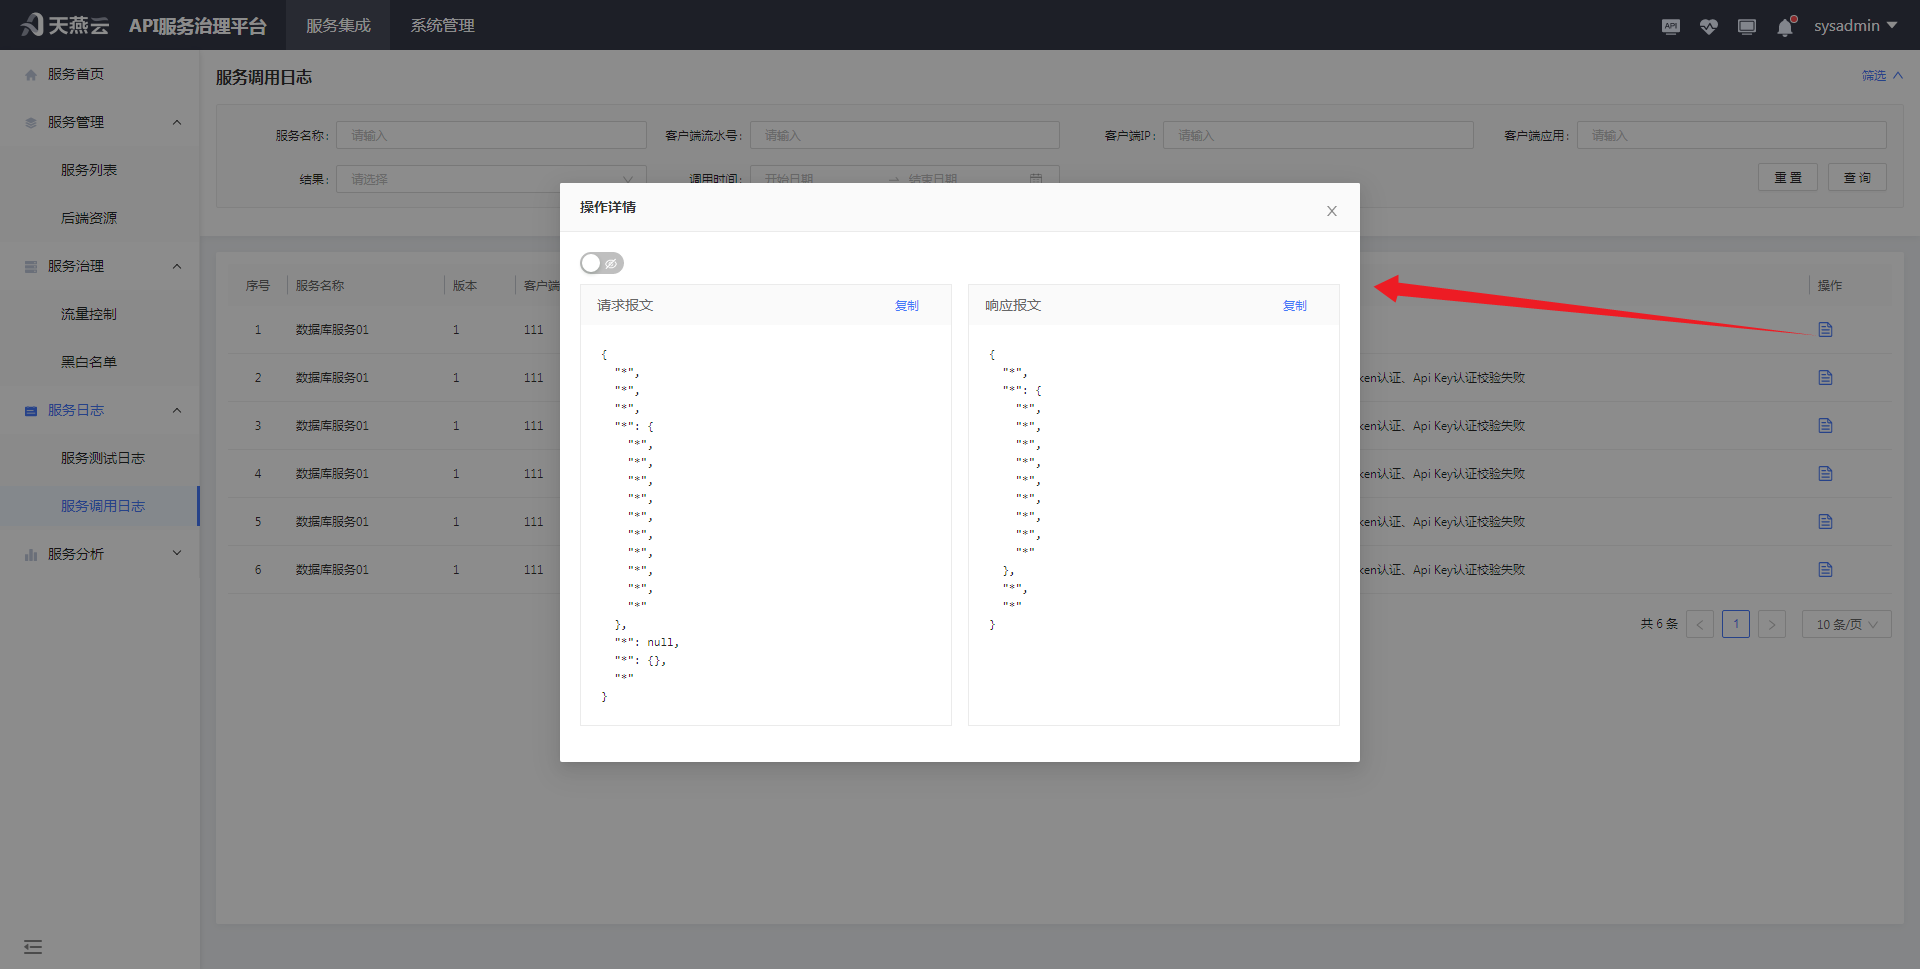The image size is (1920, 969).
Task: Copy the 请求报文 content
Action: click(x=906, y=306)
